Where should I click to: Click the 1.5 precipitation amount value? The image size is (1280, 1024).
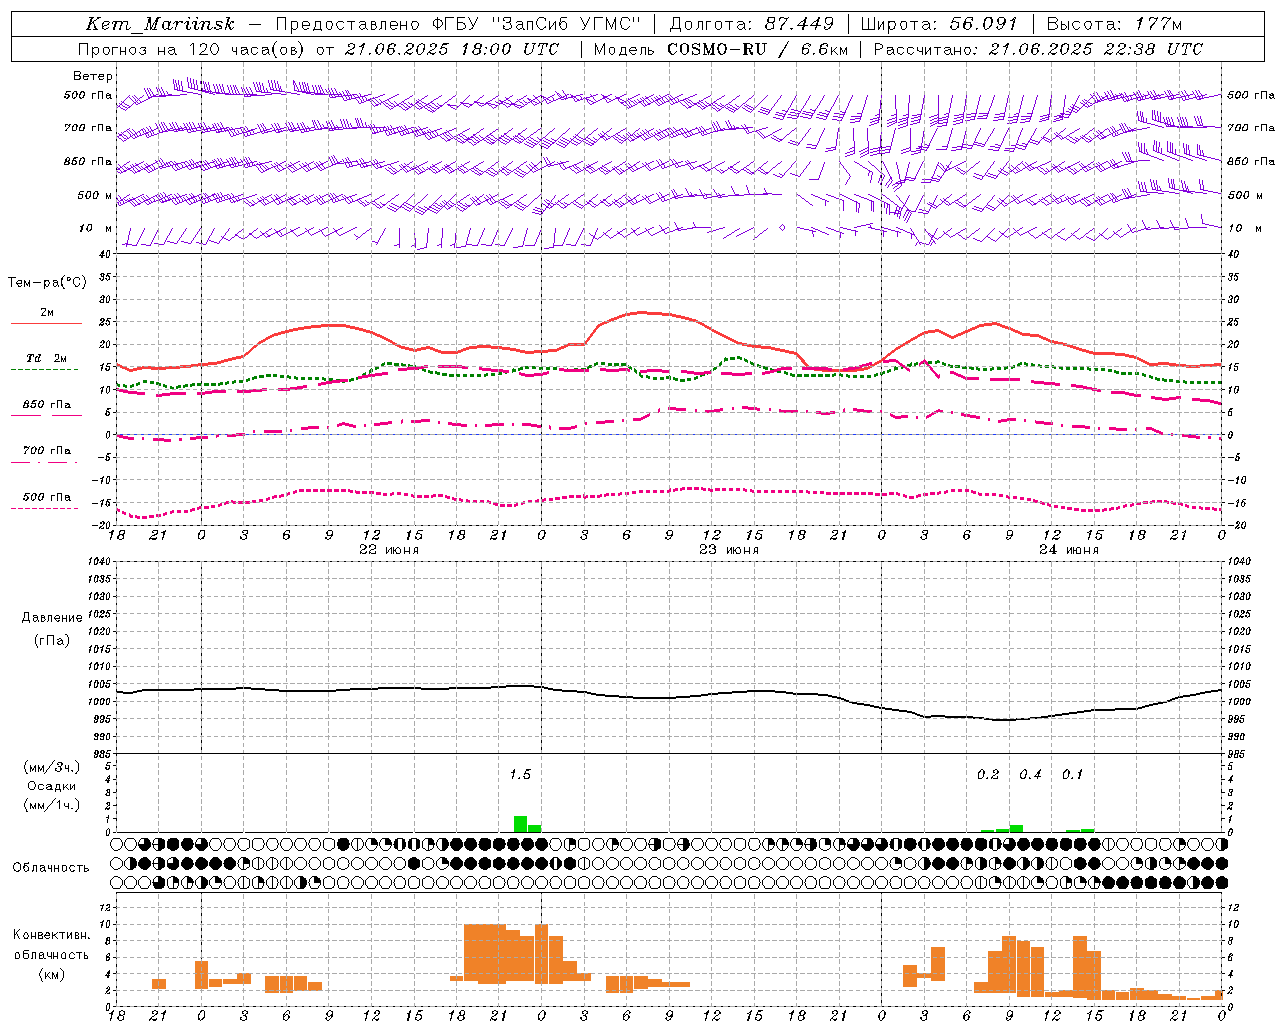pos(520,775)
